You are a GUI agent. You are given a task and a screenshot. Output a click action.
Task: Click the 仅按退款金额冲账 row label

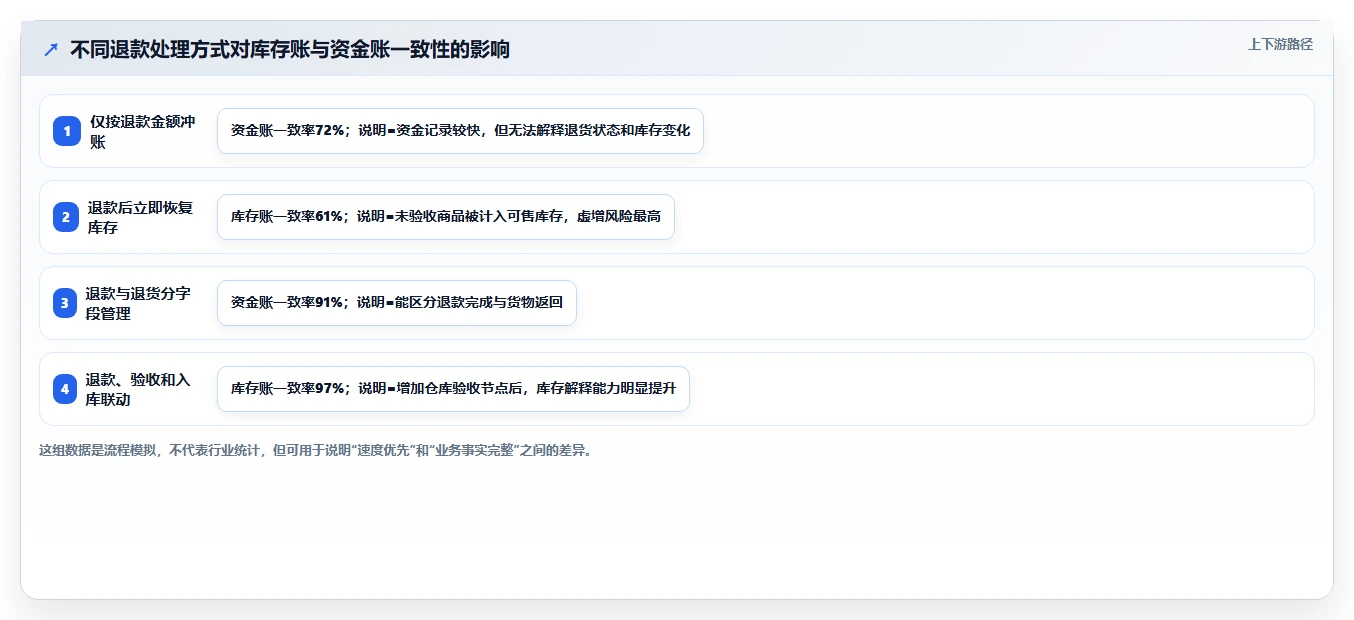pyautogui.click(x=142, y=132)
